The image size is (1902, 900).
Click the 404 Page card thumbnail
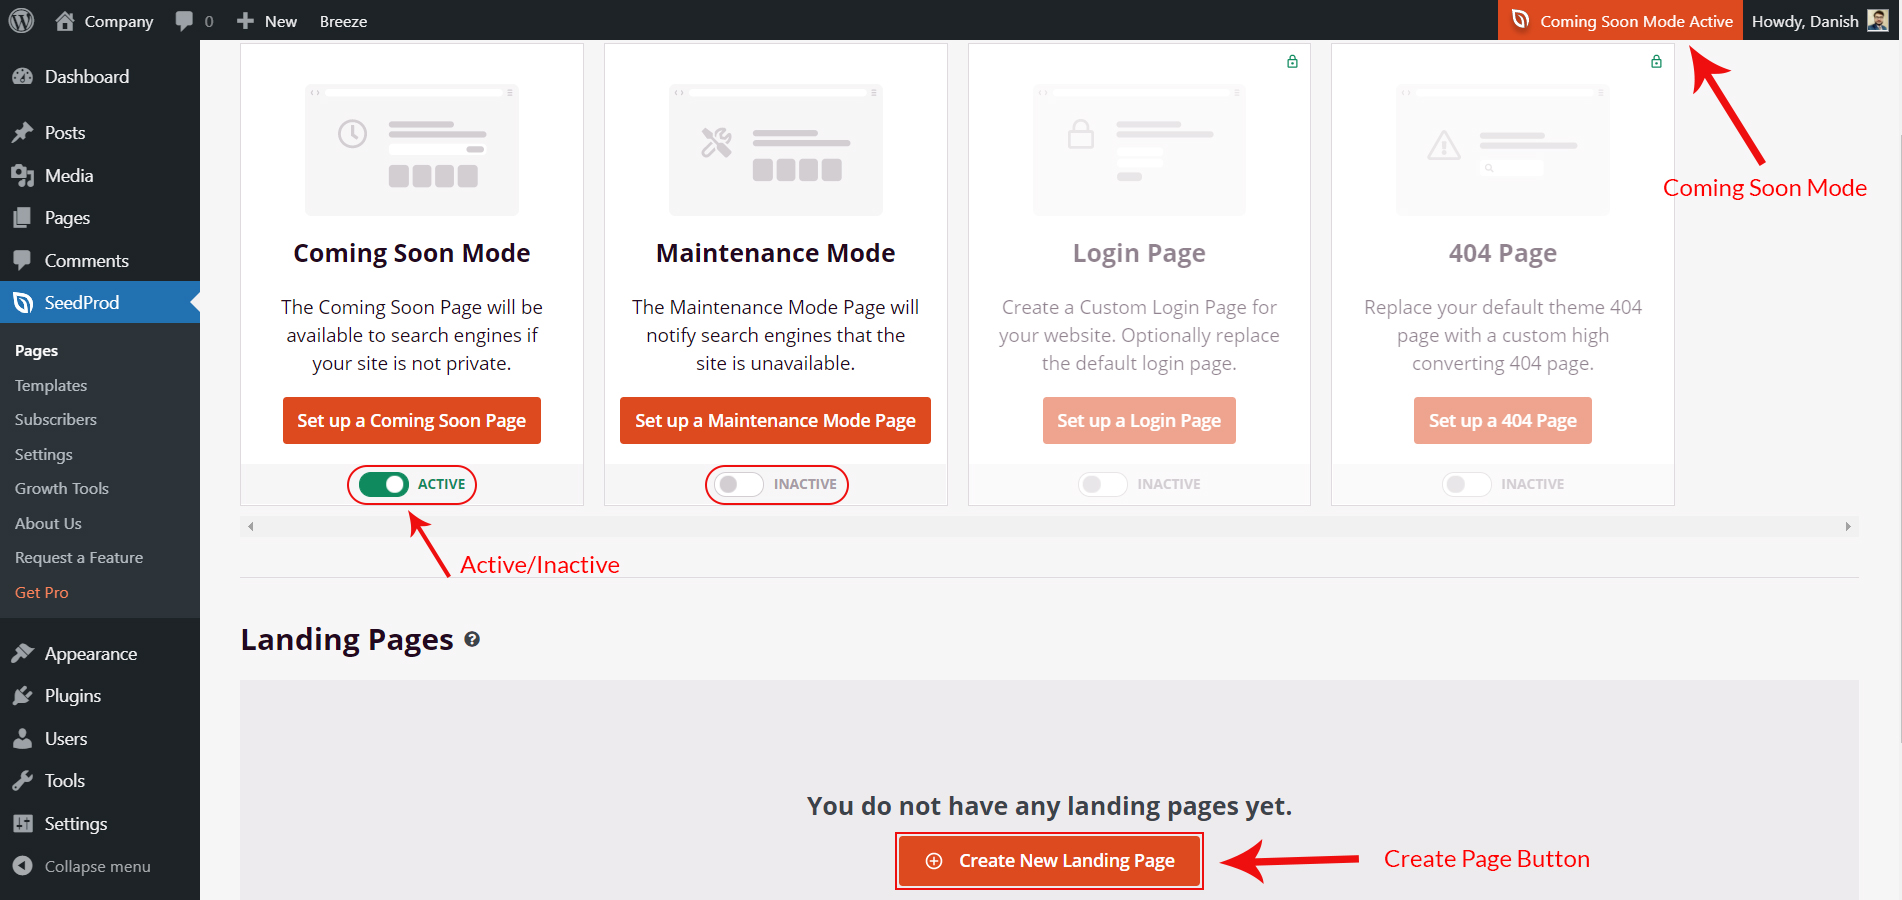pos(1503,150)
